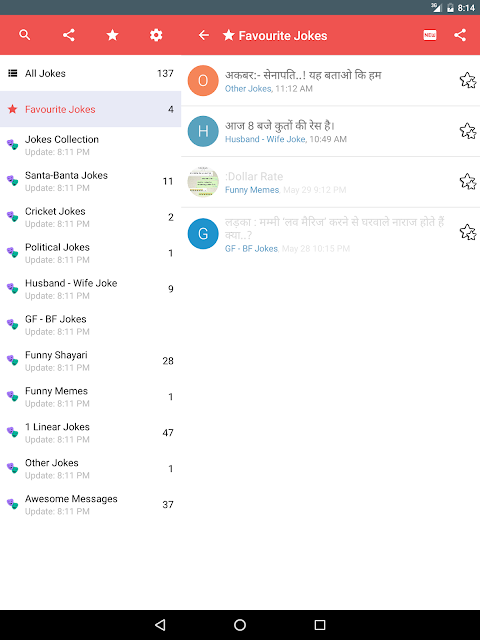Tap Android home navigation button

pos(240,625)
